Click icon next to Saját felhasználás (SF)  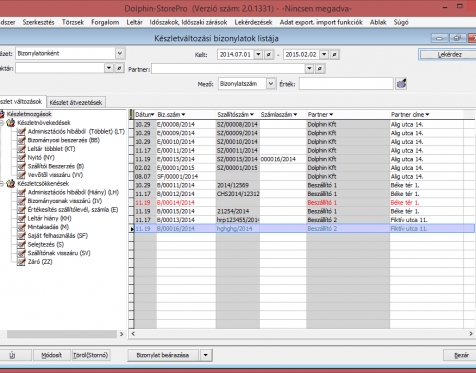(21, 236)
